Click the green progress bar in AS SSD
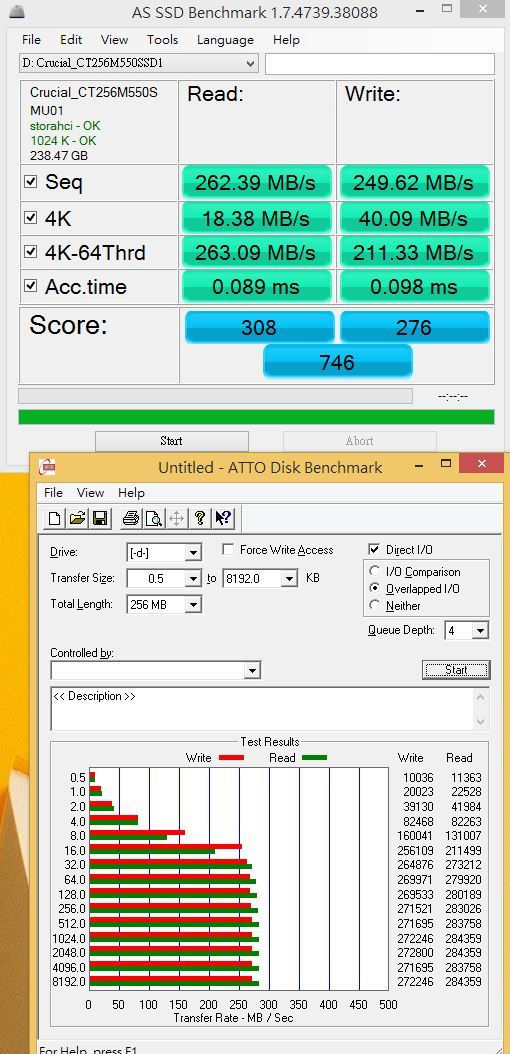 tap(256, 417)
